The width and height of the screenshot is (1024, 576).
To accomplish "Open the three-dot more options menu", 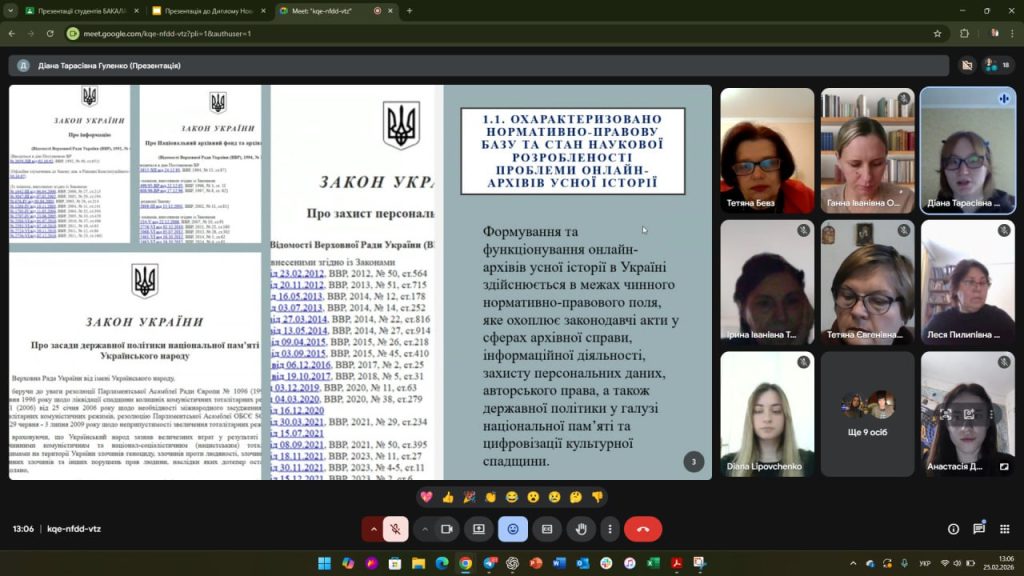I will 609,529.
